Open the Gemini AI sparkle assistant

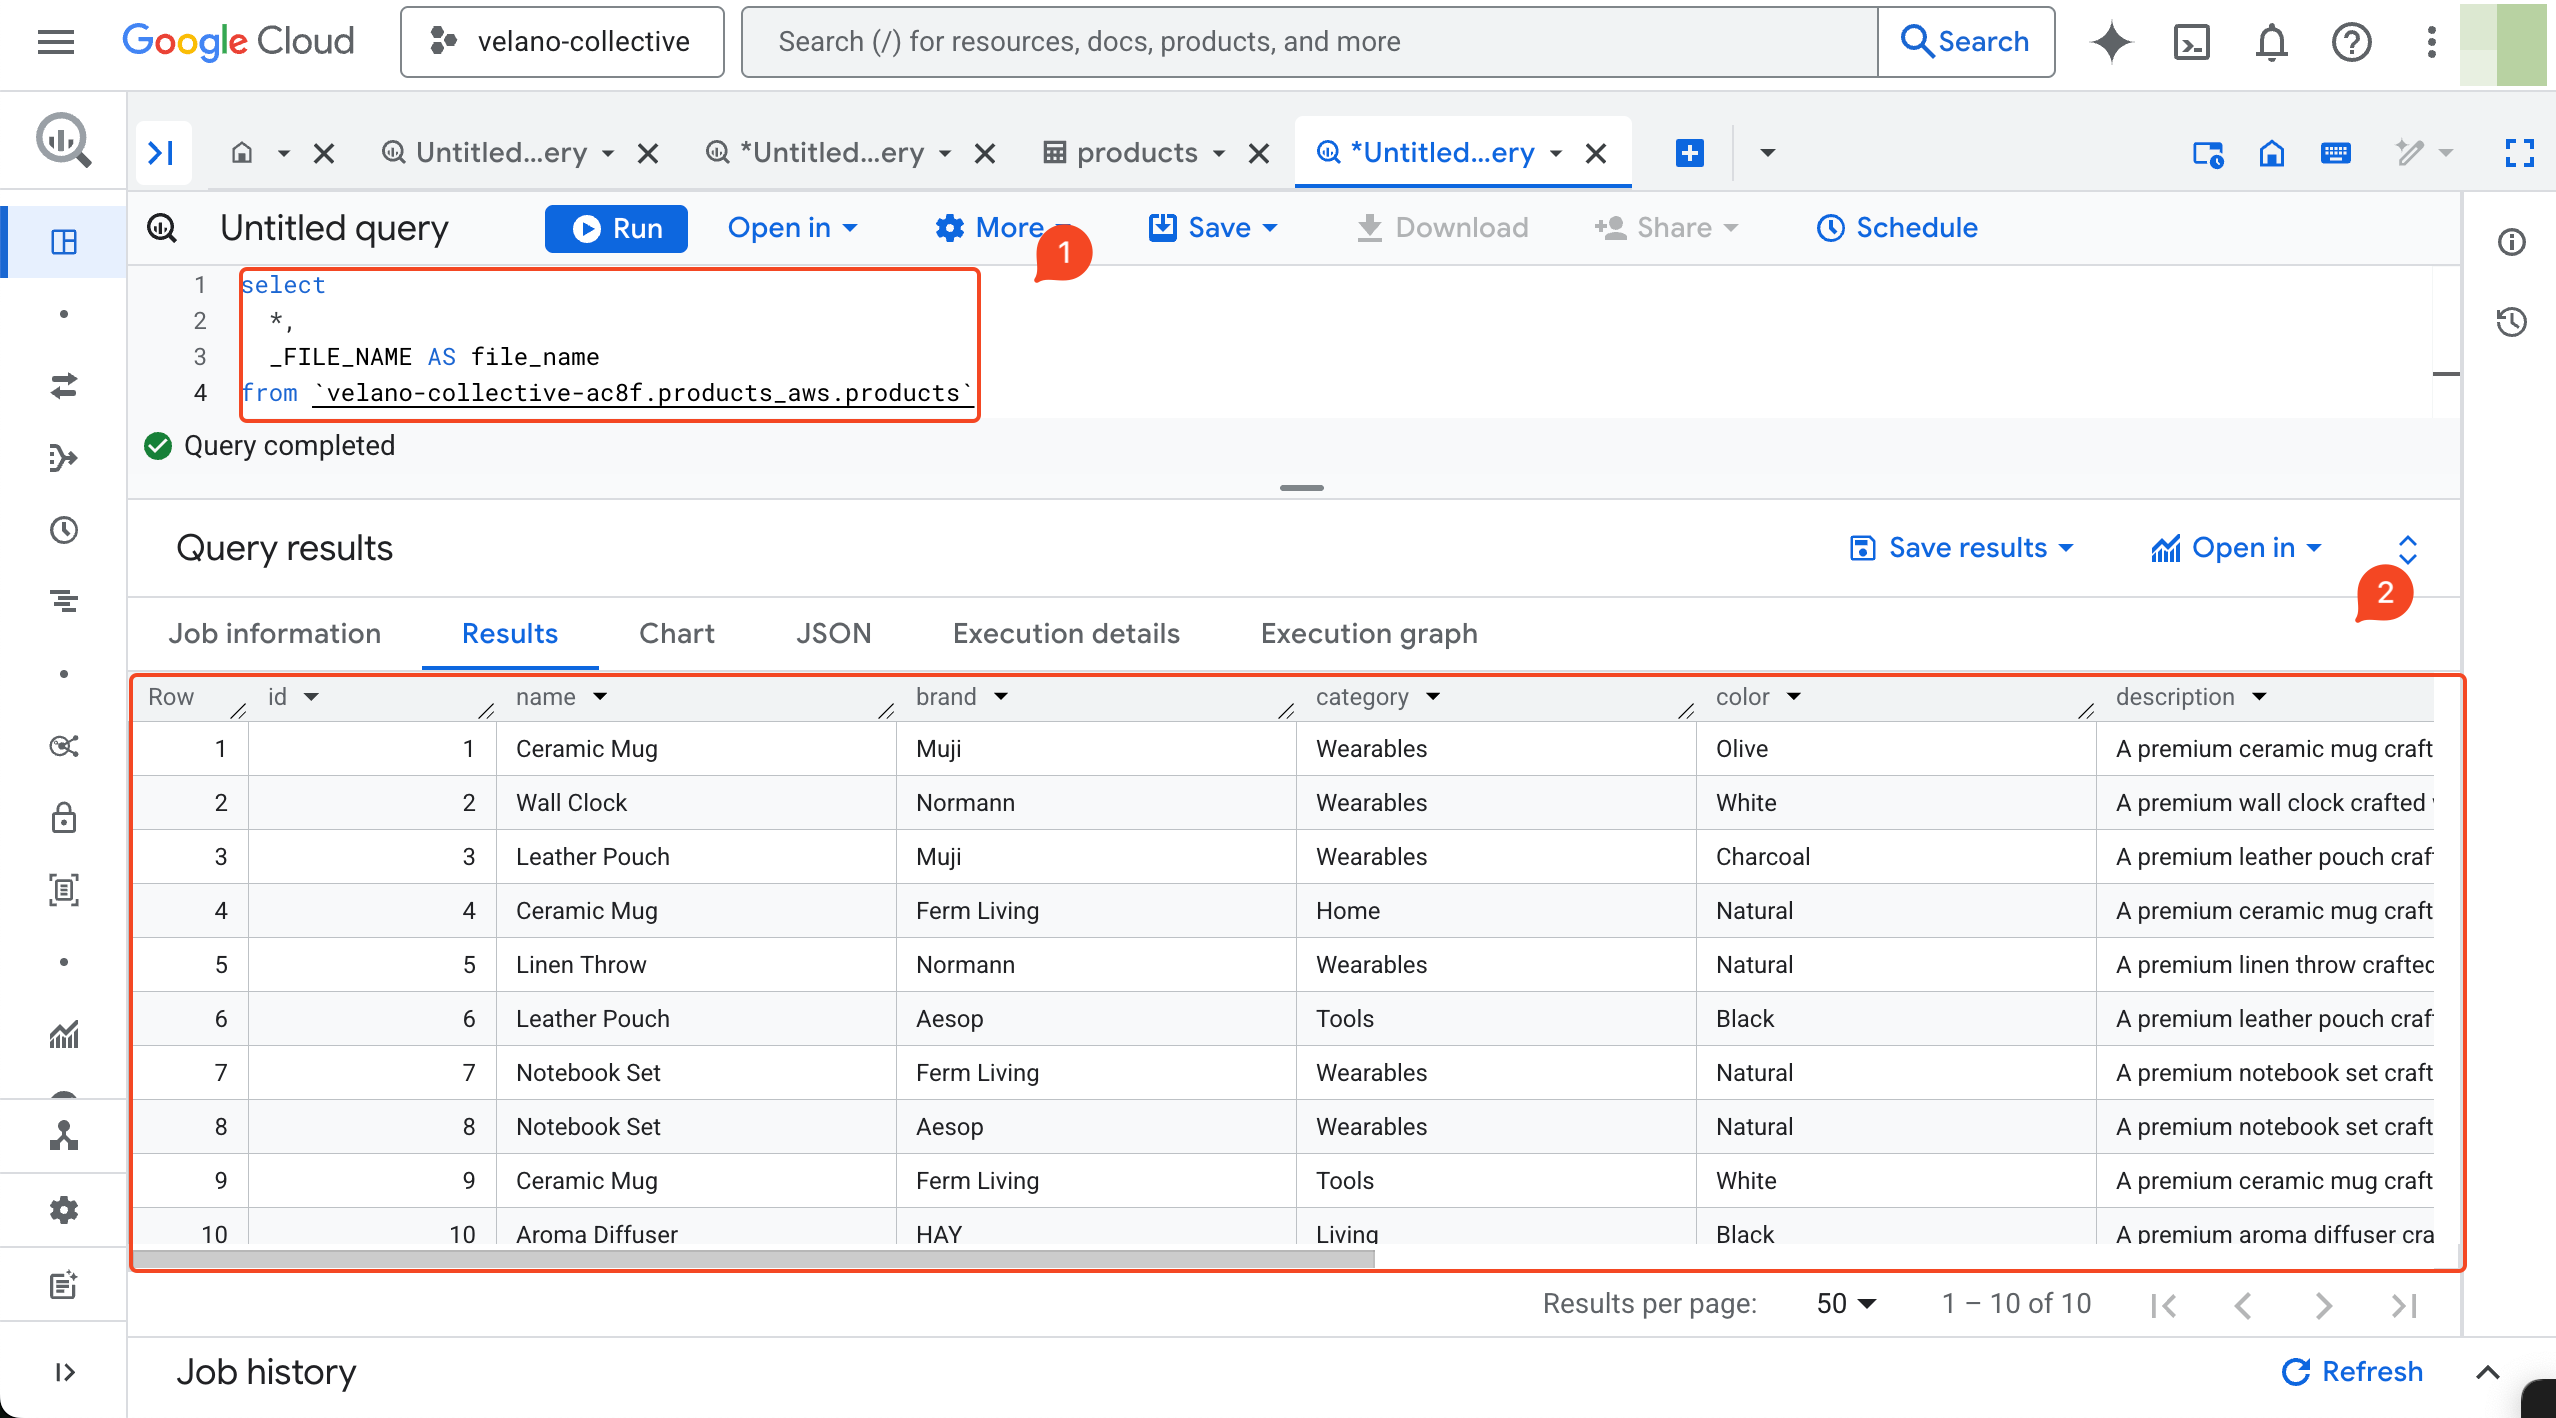pyautogui.click(x=2112, y=42)
